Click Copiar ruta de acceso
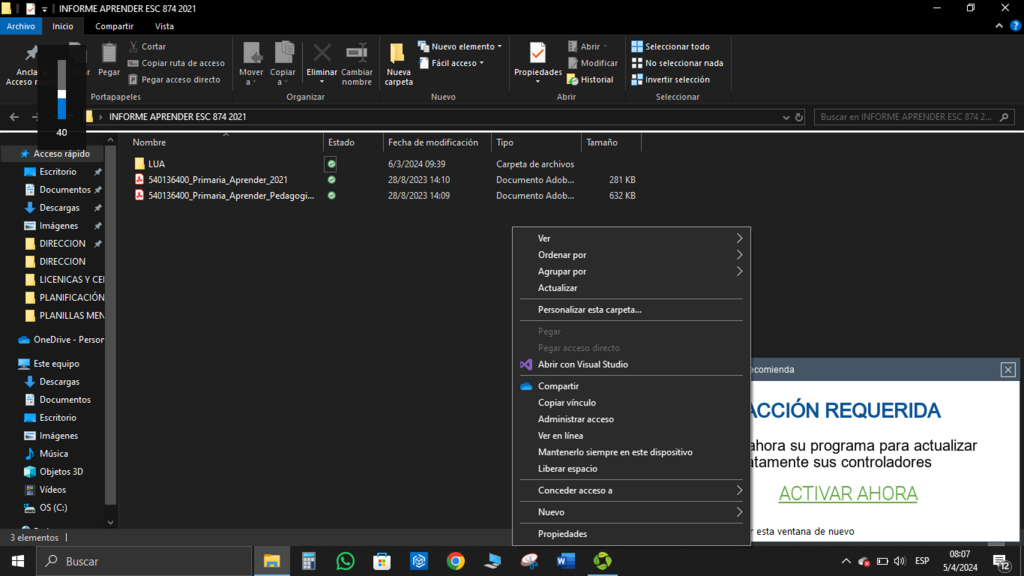This screenshot has width=1024, height=576. [x=176, y=63]
